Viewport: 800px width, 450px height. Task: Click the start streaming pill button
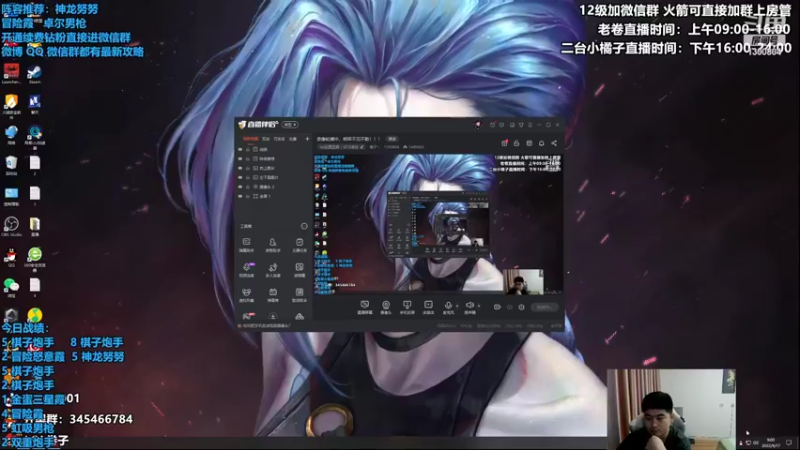point(544,307)
